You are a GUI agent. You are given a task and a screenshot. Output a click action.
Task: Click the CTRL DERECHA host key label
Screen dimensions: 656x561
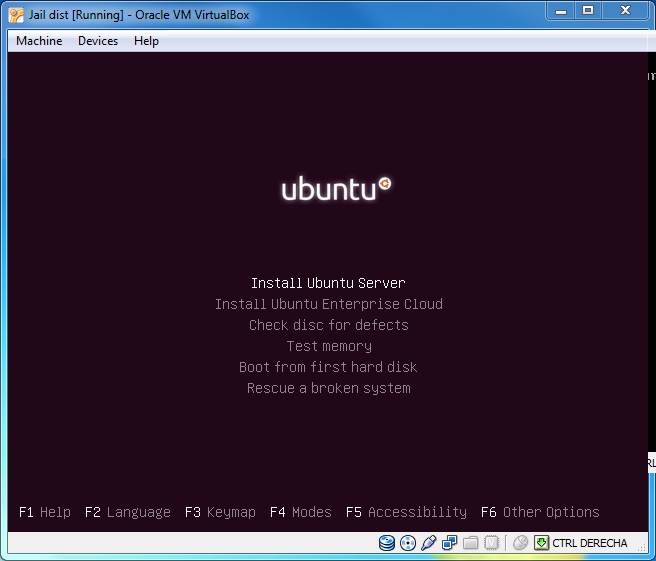(589, 543)
